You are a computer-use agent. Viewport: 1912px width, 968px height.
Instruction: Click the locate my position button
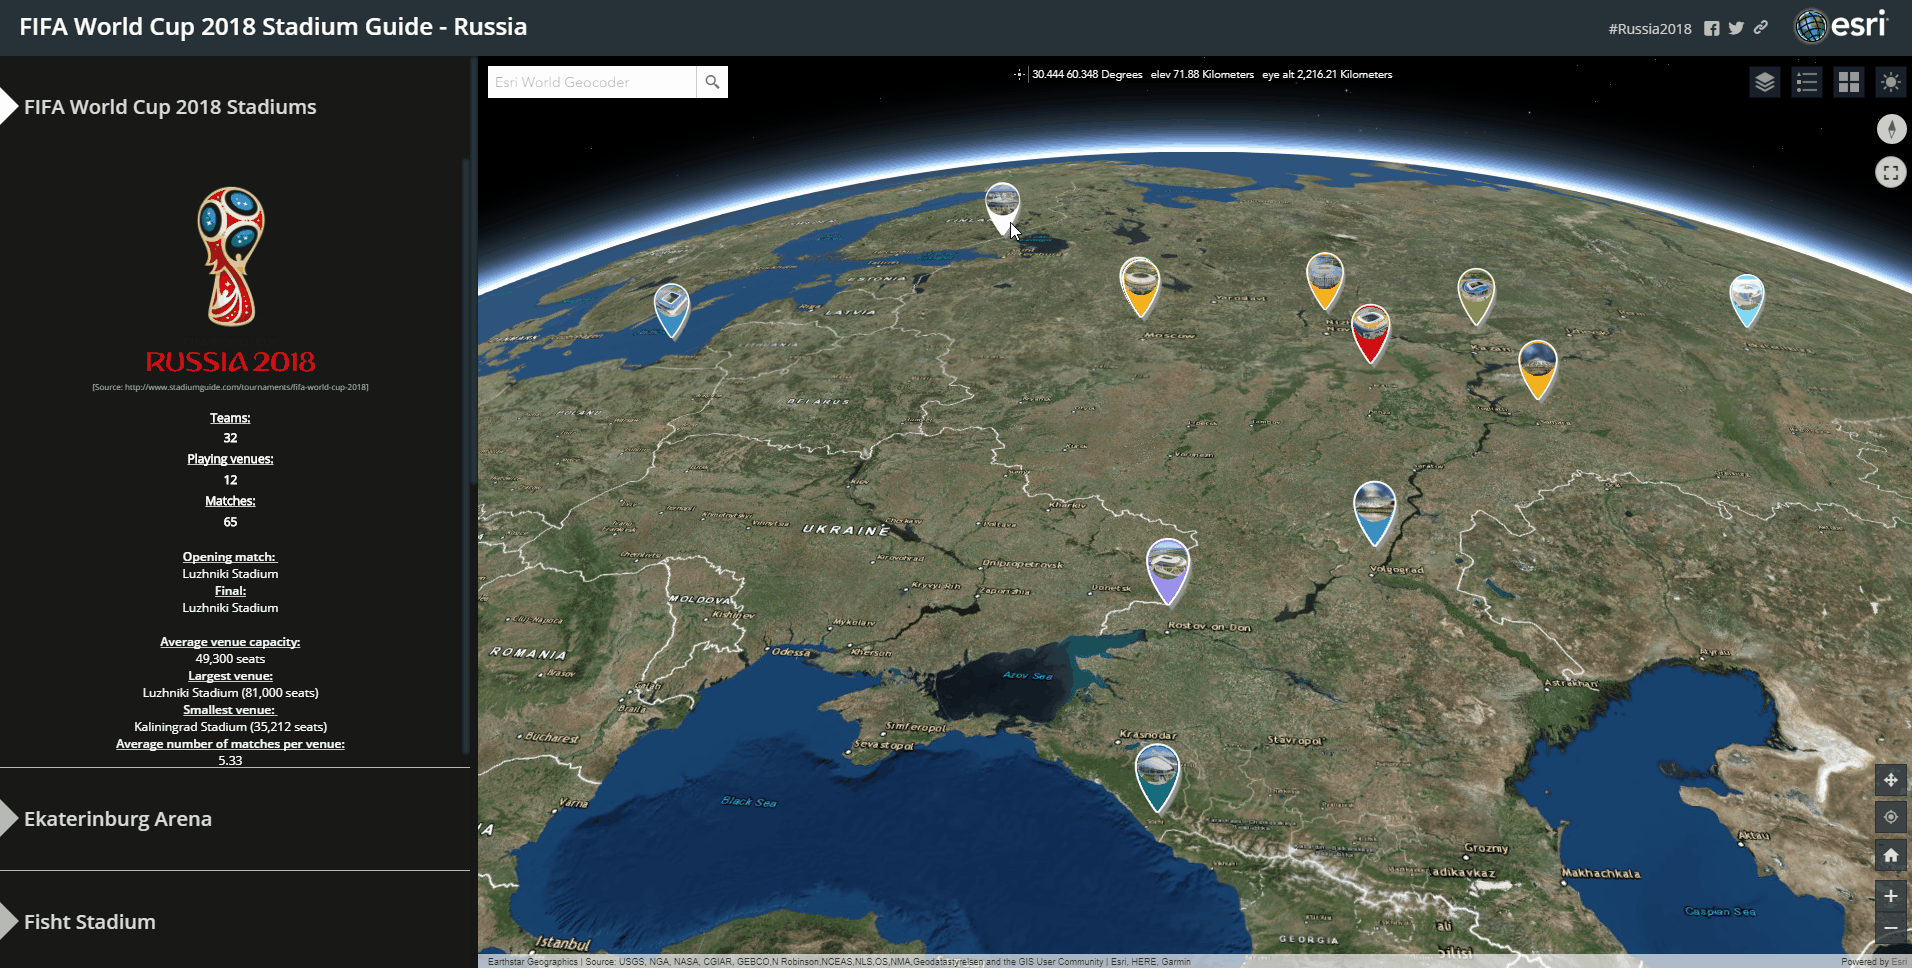point(1890,817)
